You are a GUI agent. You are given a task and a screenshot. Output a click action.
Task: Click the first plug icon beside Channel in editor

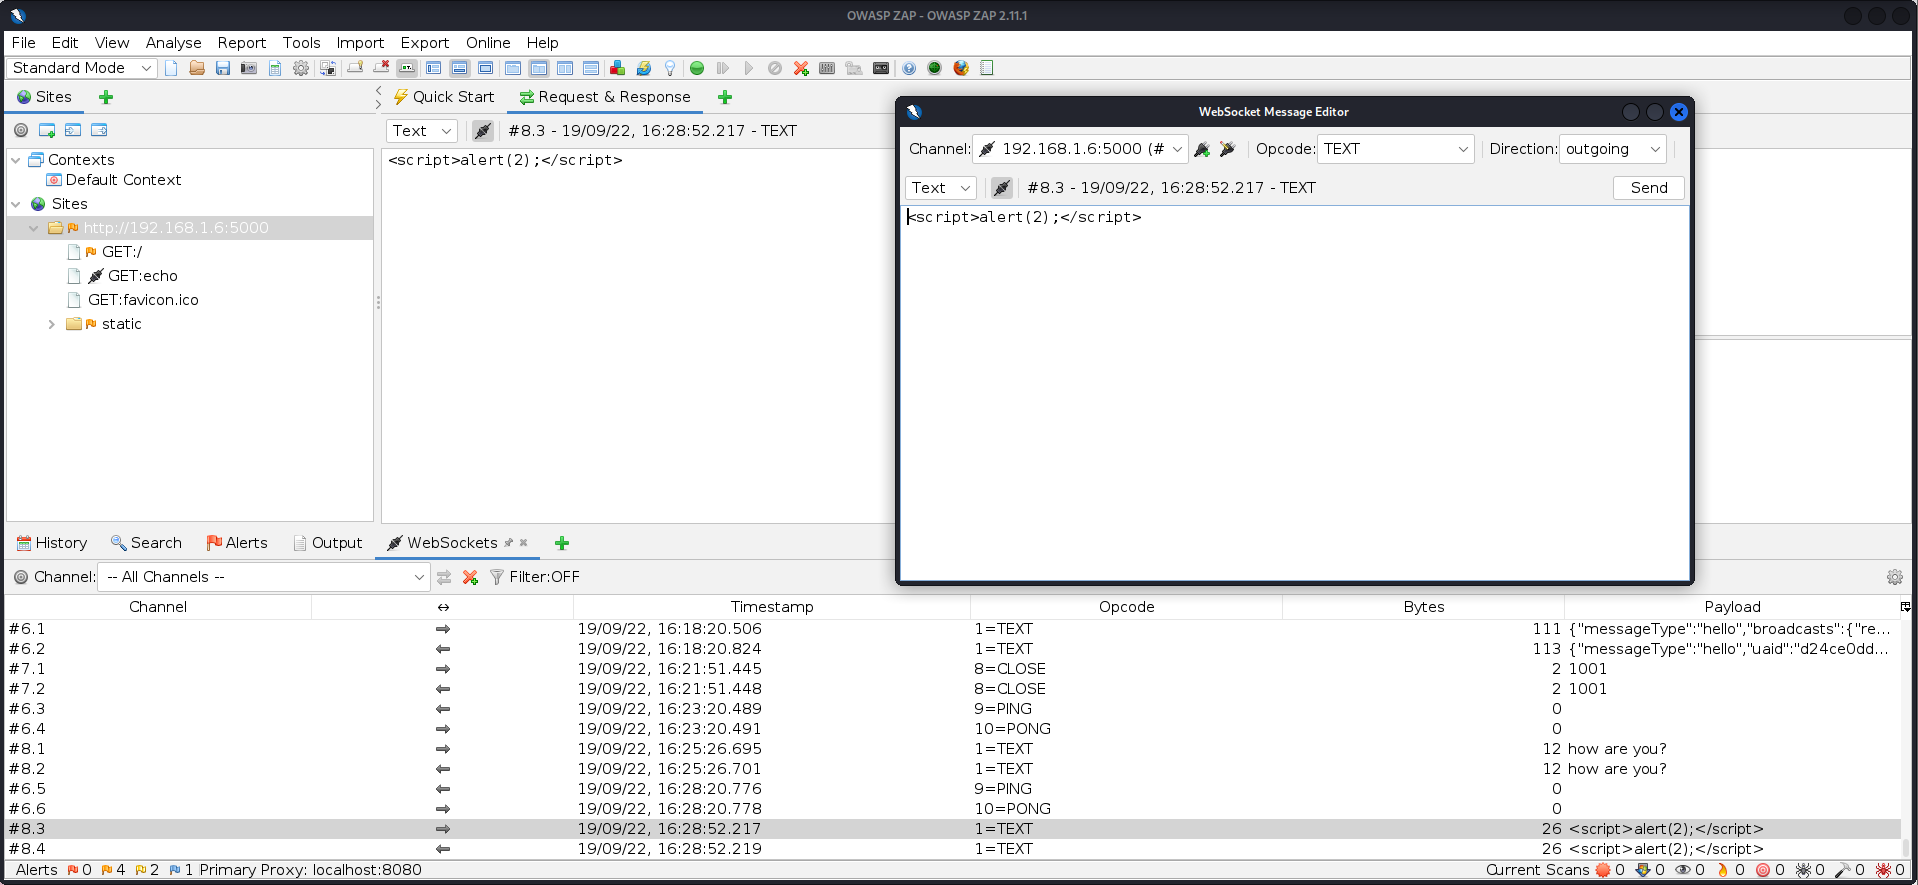[1202, 149]
